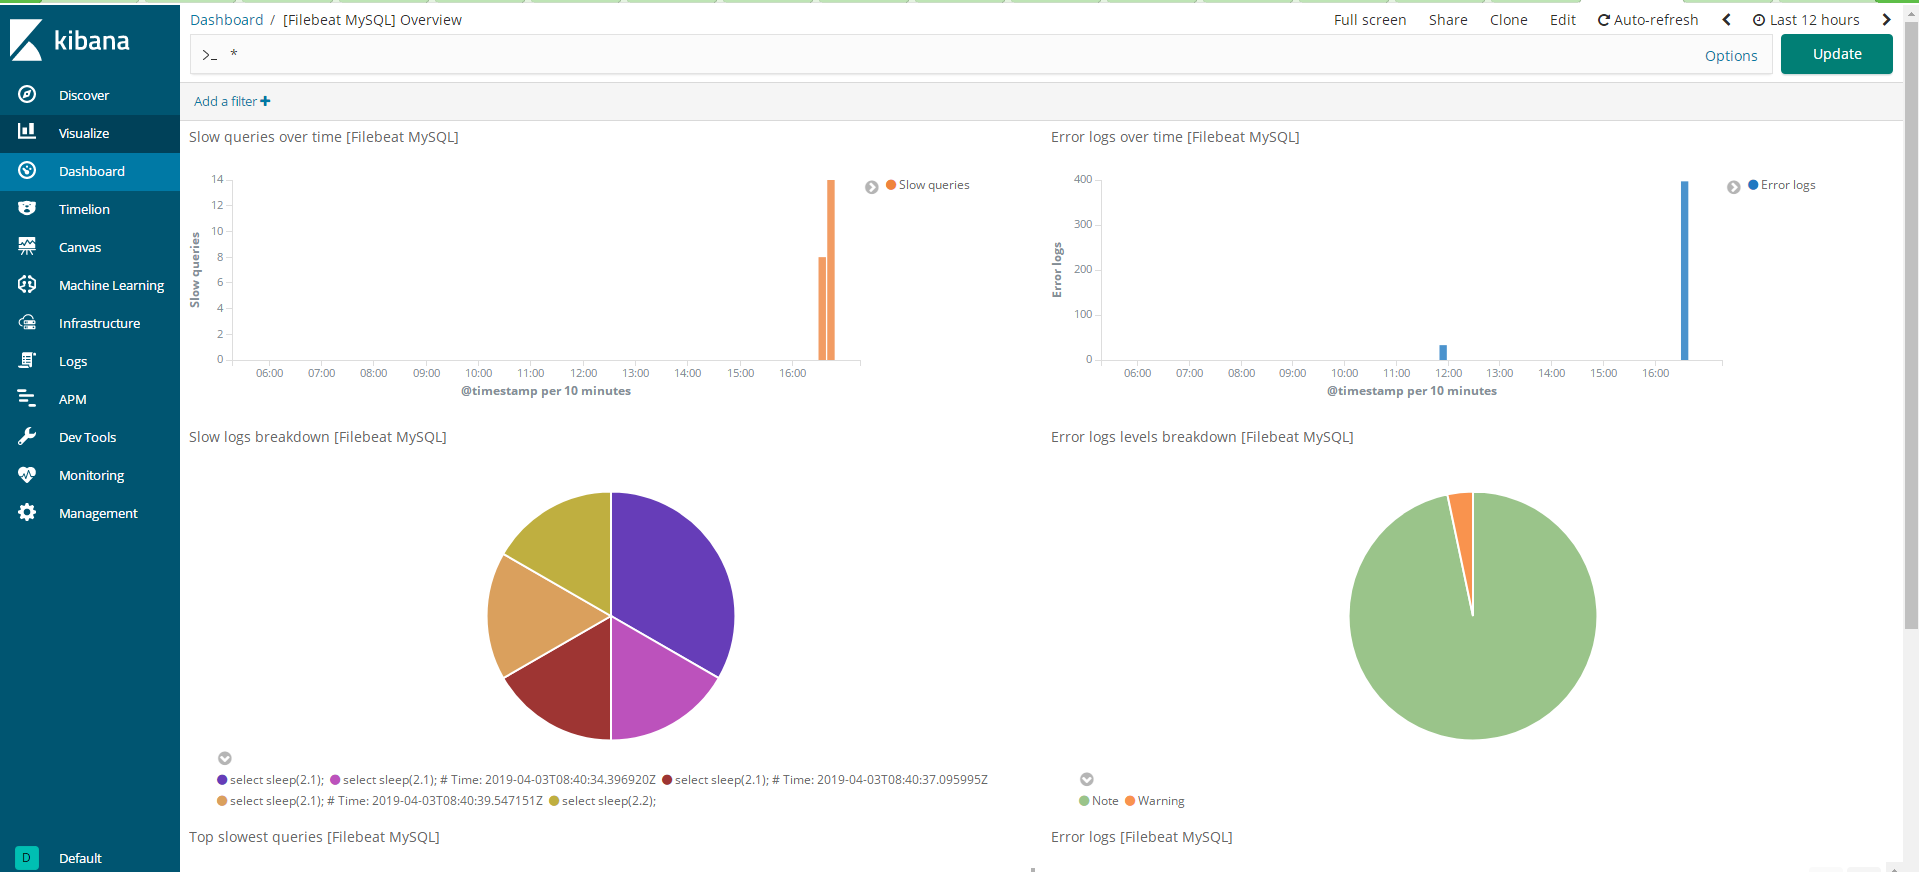Click the page vertical scrollbar

click(1911, 325)
